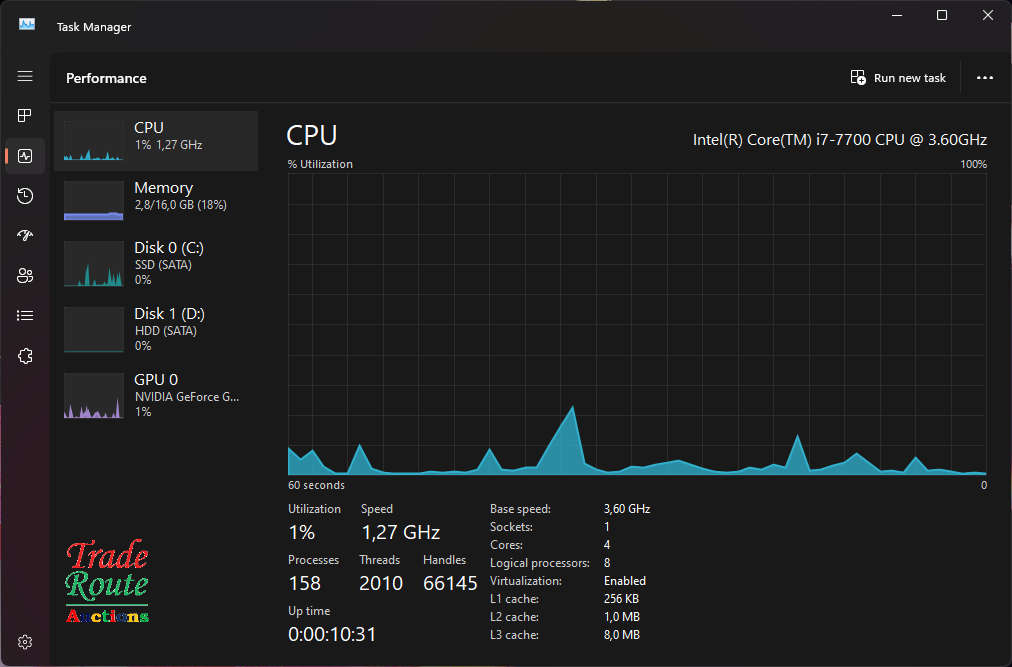
Task: Open the Processes page icon in sidebar
Action: click(25, 116)
